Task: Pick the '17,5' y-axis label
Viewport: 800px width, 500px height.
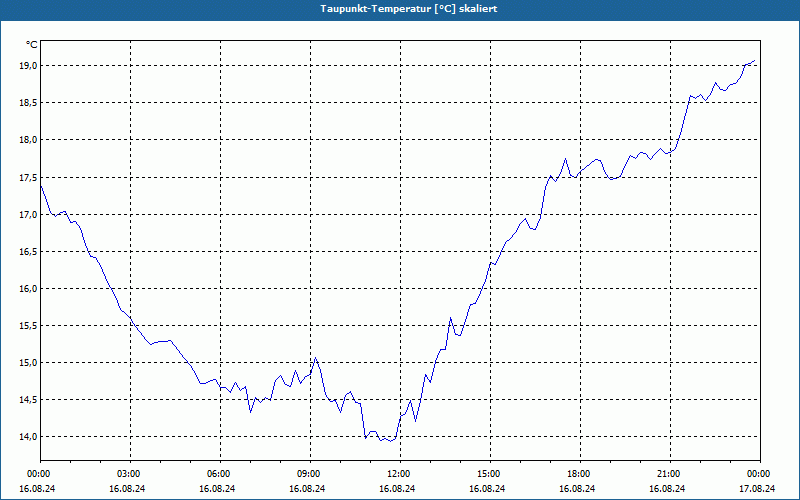Action: pos(27,178)
